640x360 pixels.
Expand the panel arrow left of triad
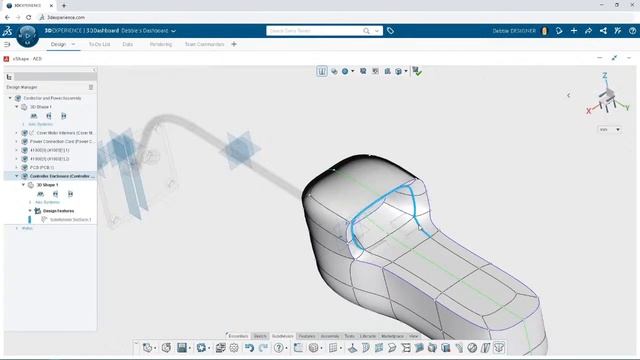(x=568, y=95)
